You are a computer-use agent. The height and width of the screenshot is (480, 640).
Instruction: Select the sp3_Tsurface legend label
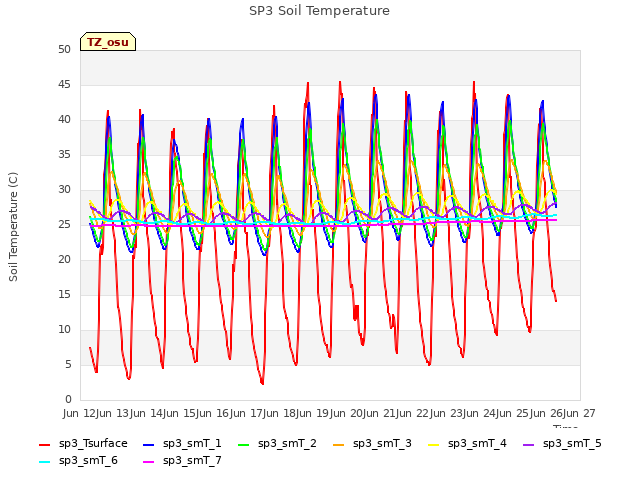click(x=93, y=444)
